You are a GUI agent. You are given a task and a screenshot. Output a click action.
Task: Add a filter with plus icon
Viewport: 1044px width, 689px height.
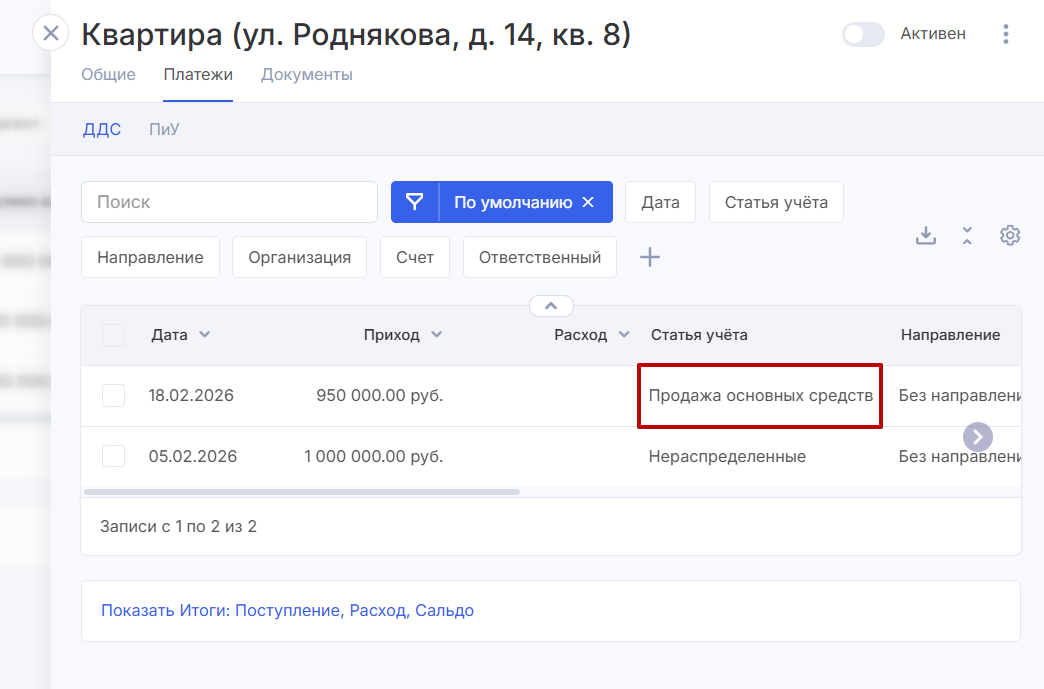650,257
